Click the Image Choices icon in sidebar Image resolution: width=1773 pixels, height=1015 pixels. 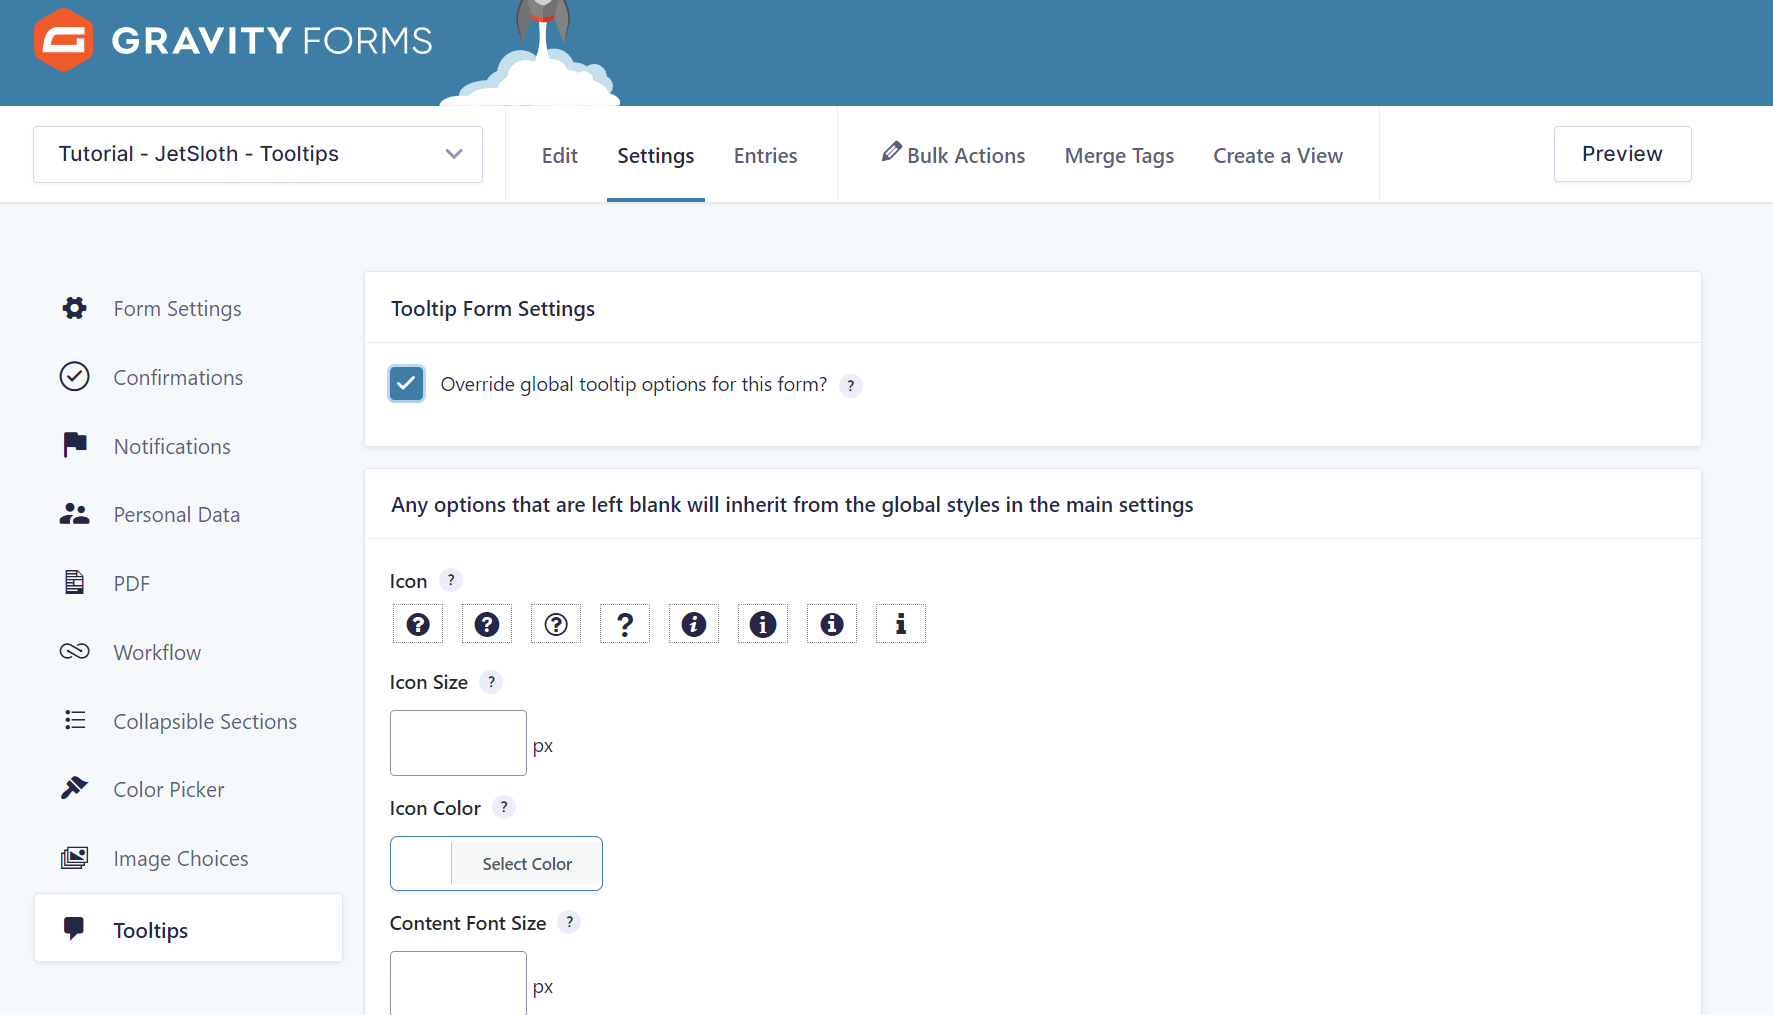[74, 857]
